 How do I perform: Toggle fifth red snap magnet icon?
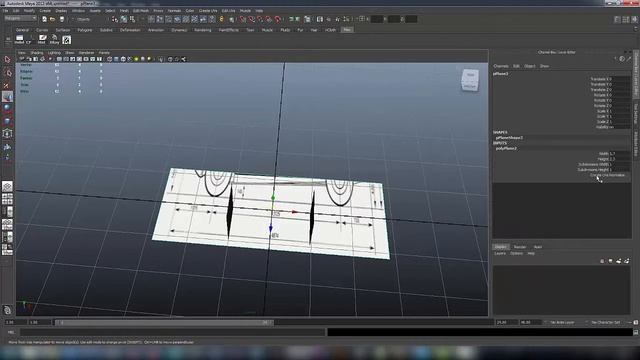point(278,19)
